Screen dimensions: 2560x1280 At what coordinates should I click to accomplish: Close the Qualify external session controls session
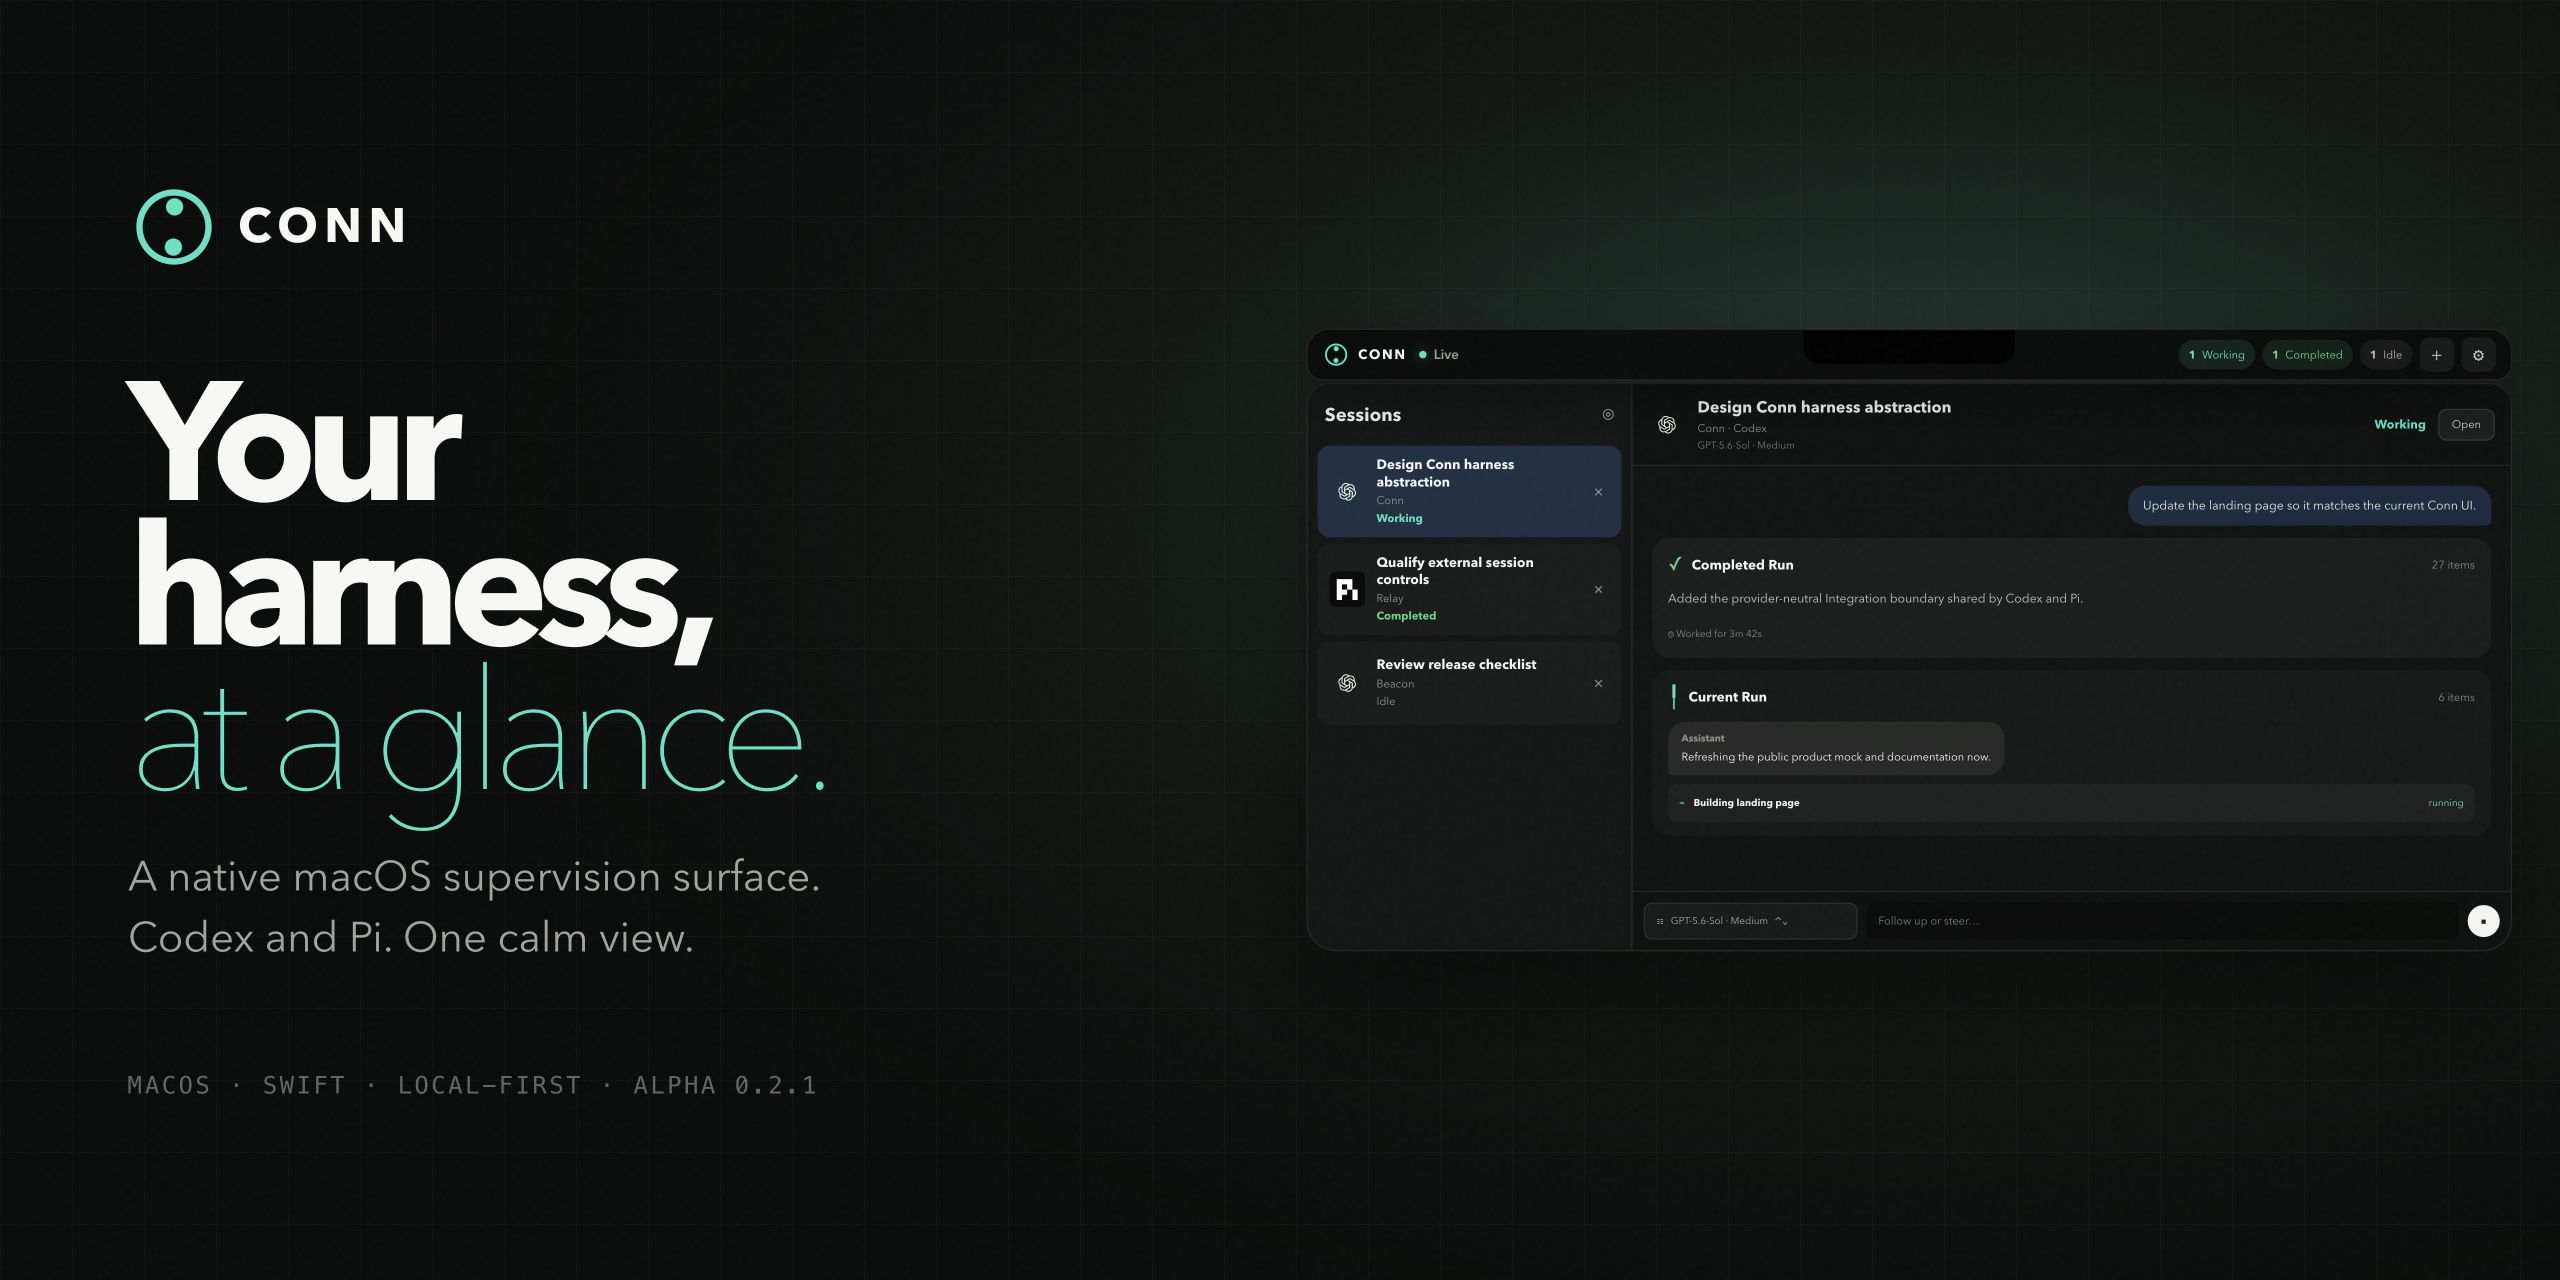[1598, 590]
